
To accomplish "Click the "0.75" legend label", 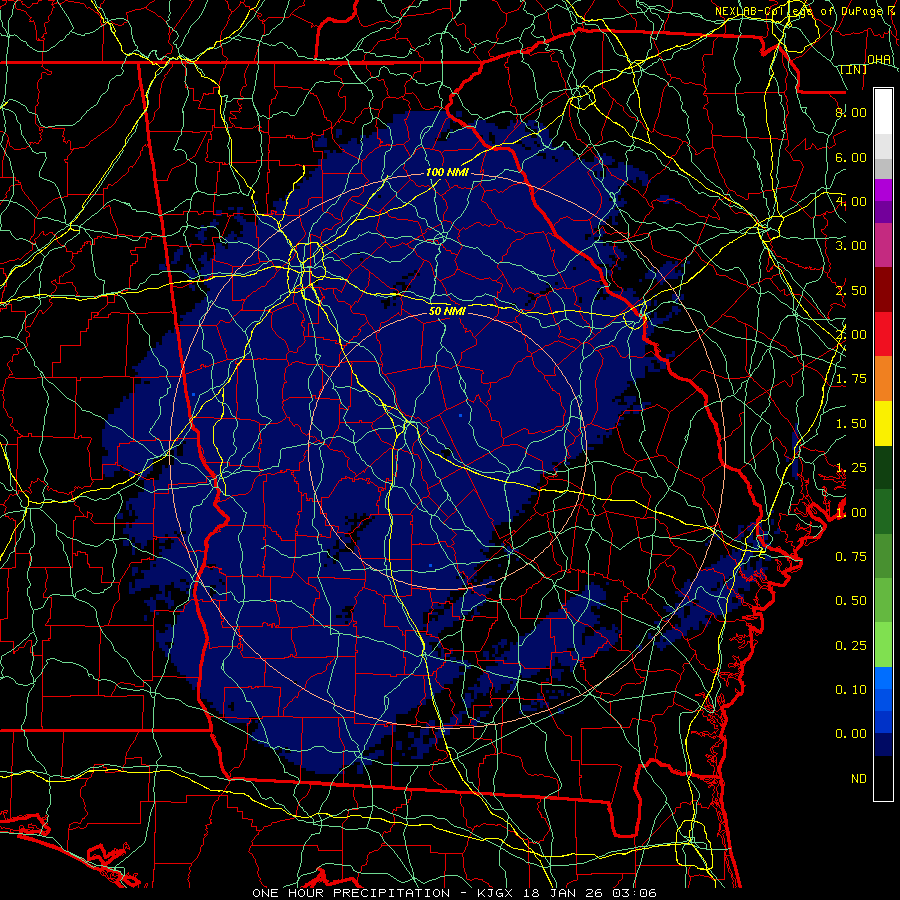I will click(x=851, y=557).
